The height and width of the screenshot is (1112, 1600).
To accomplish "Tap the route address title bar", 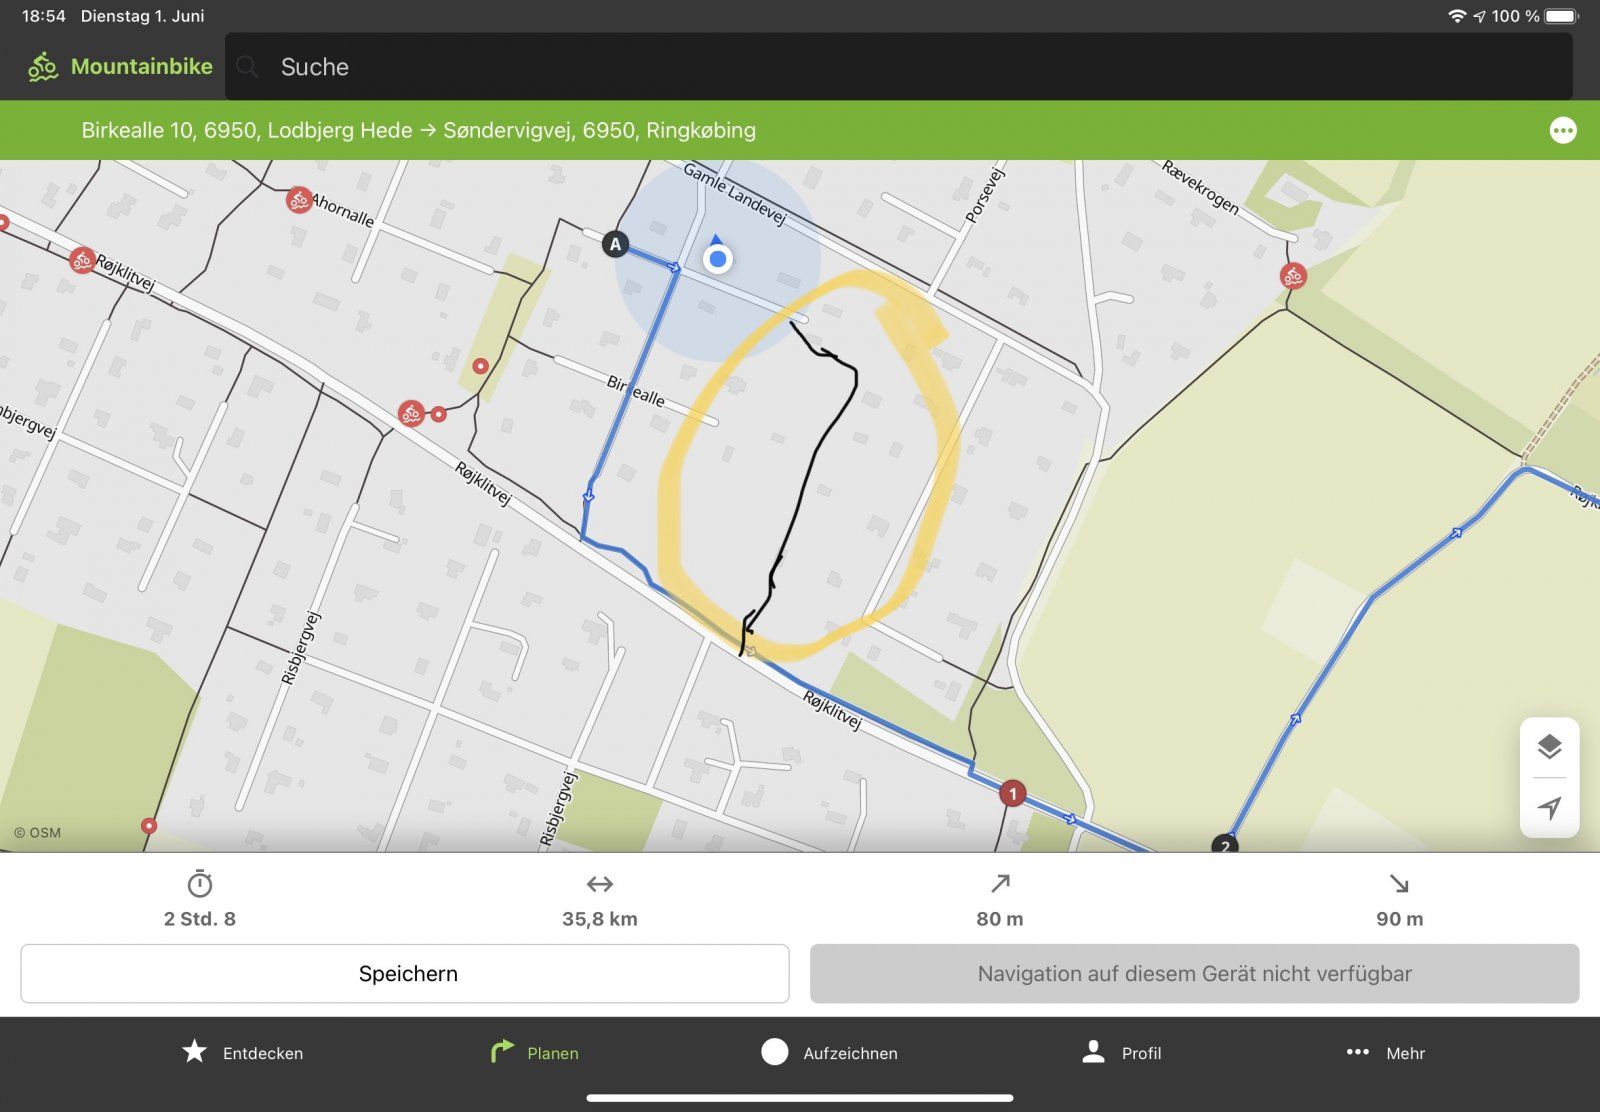I will [418, 131].
